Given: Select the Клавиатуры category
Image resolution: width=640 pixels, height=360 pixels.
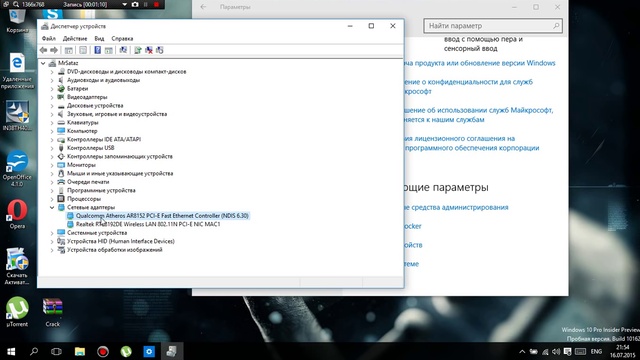Looking at the screenshot, I should click(x=82, y=122).
